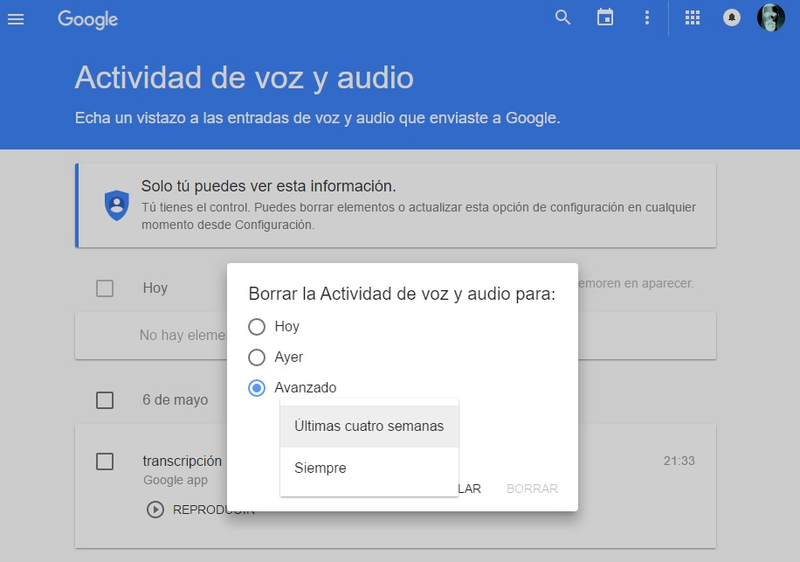The height and width of the screenshot is (562, 800).
Task: Click the Google app source label
Action: tap(176, 480)
